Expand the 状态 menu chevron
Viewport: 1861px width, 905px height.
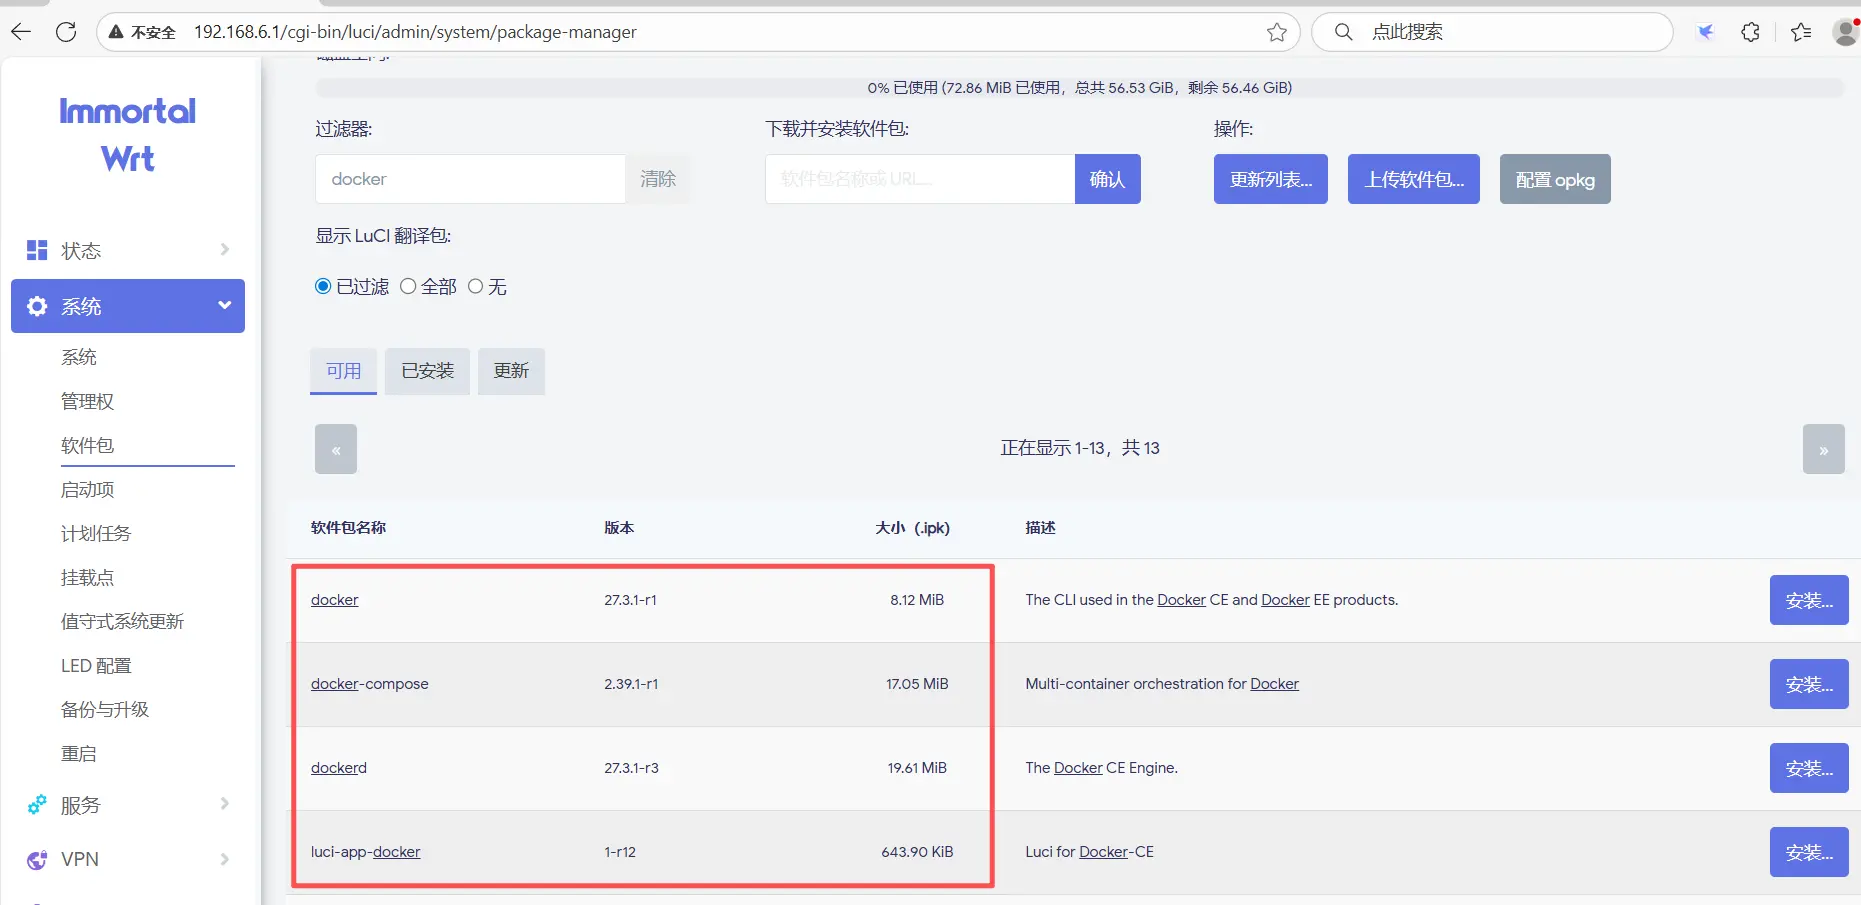(224, 250)
